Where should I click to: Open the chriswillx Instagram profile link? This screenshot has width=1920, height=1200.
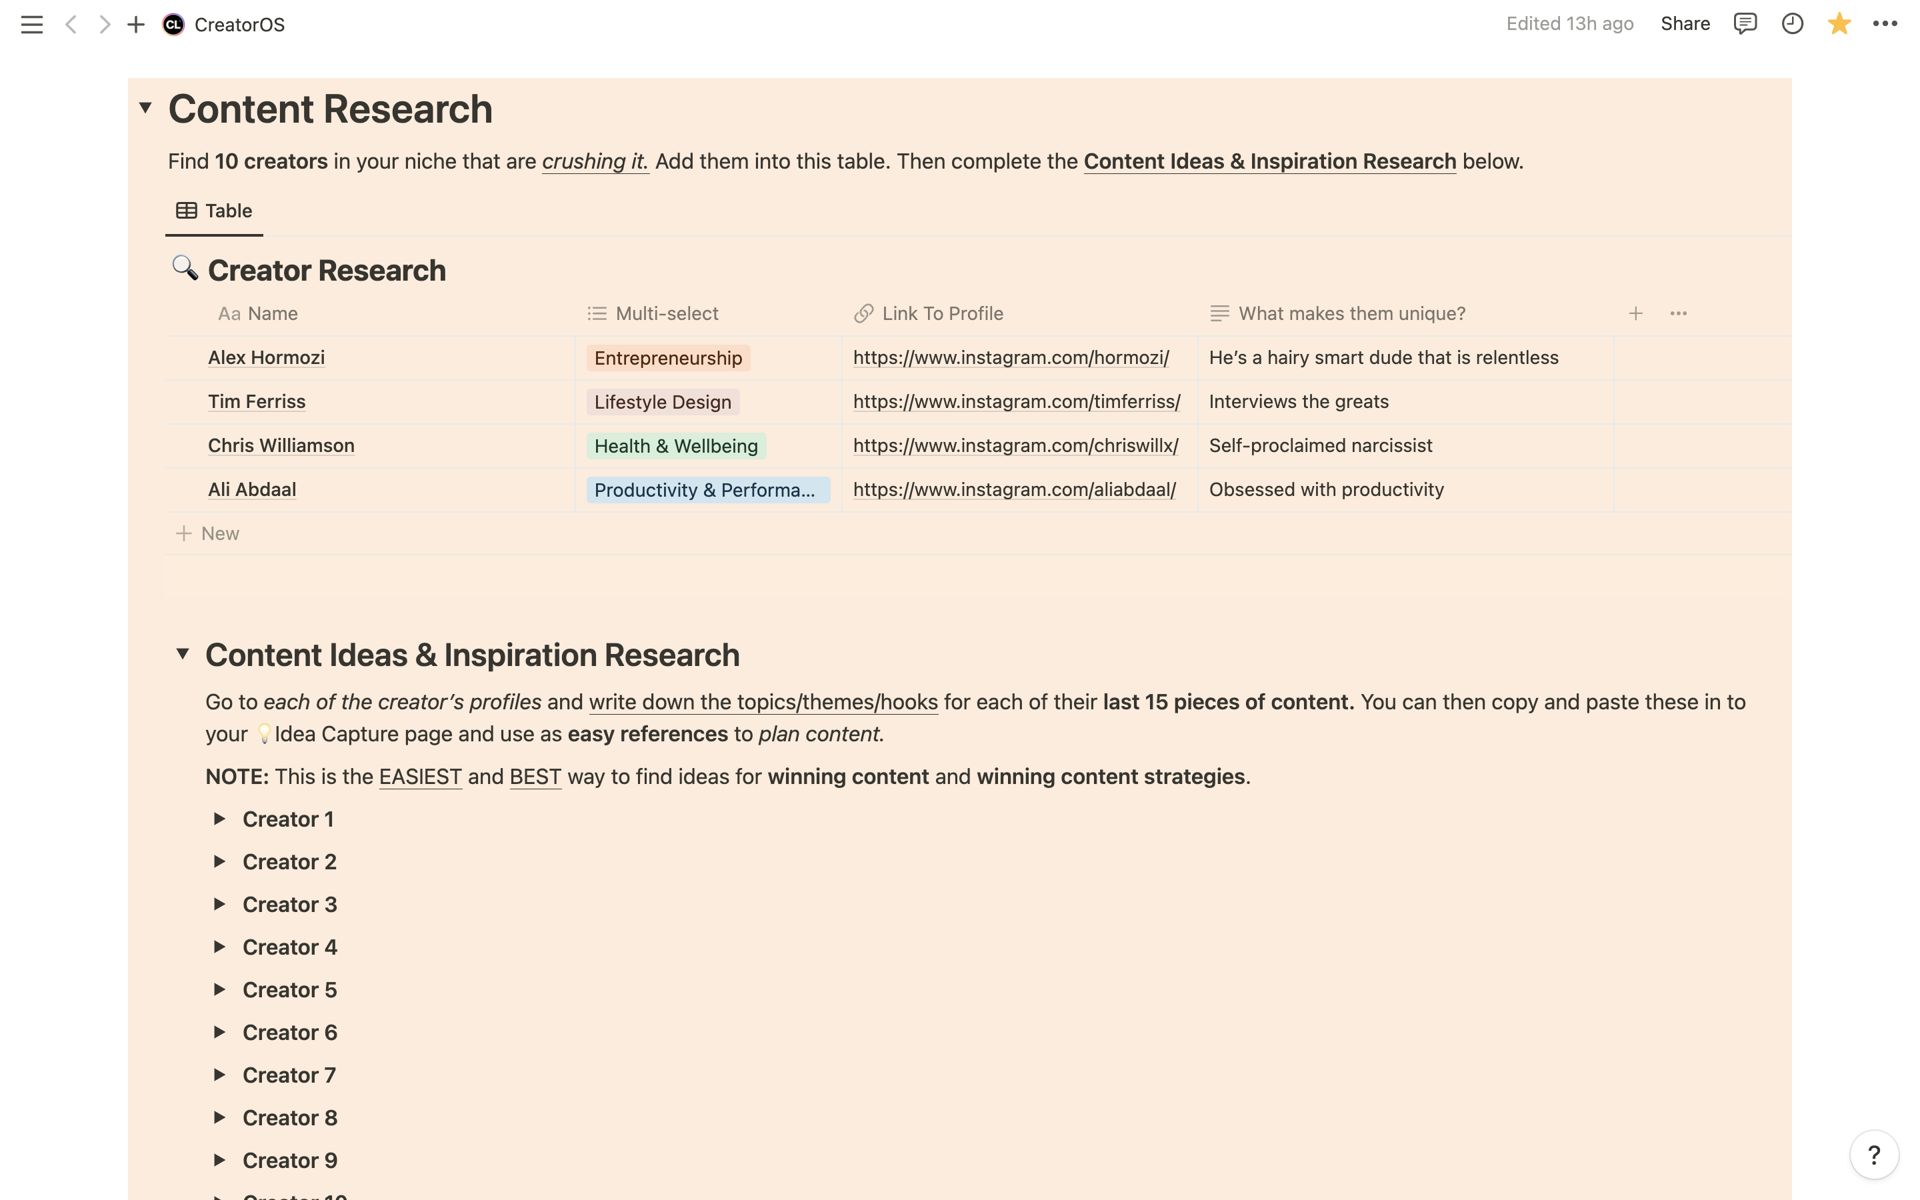(1016, 445)
